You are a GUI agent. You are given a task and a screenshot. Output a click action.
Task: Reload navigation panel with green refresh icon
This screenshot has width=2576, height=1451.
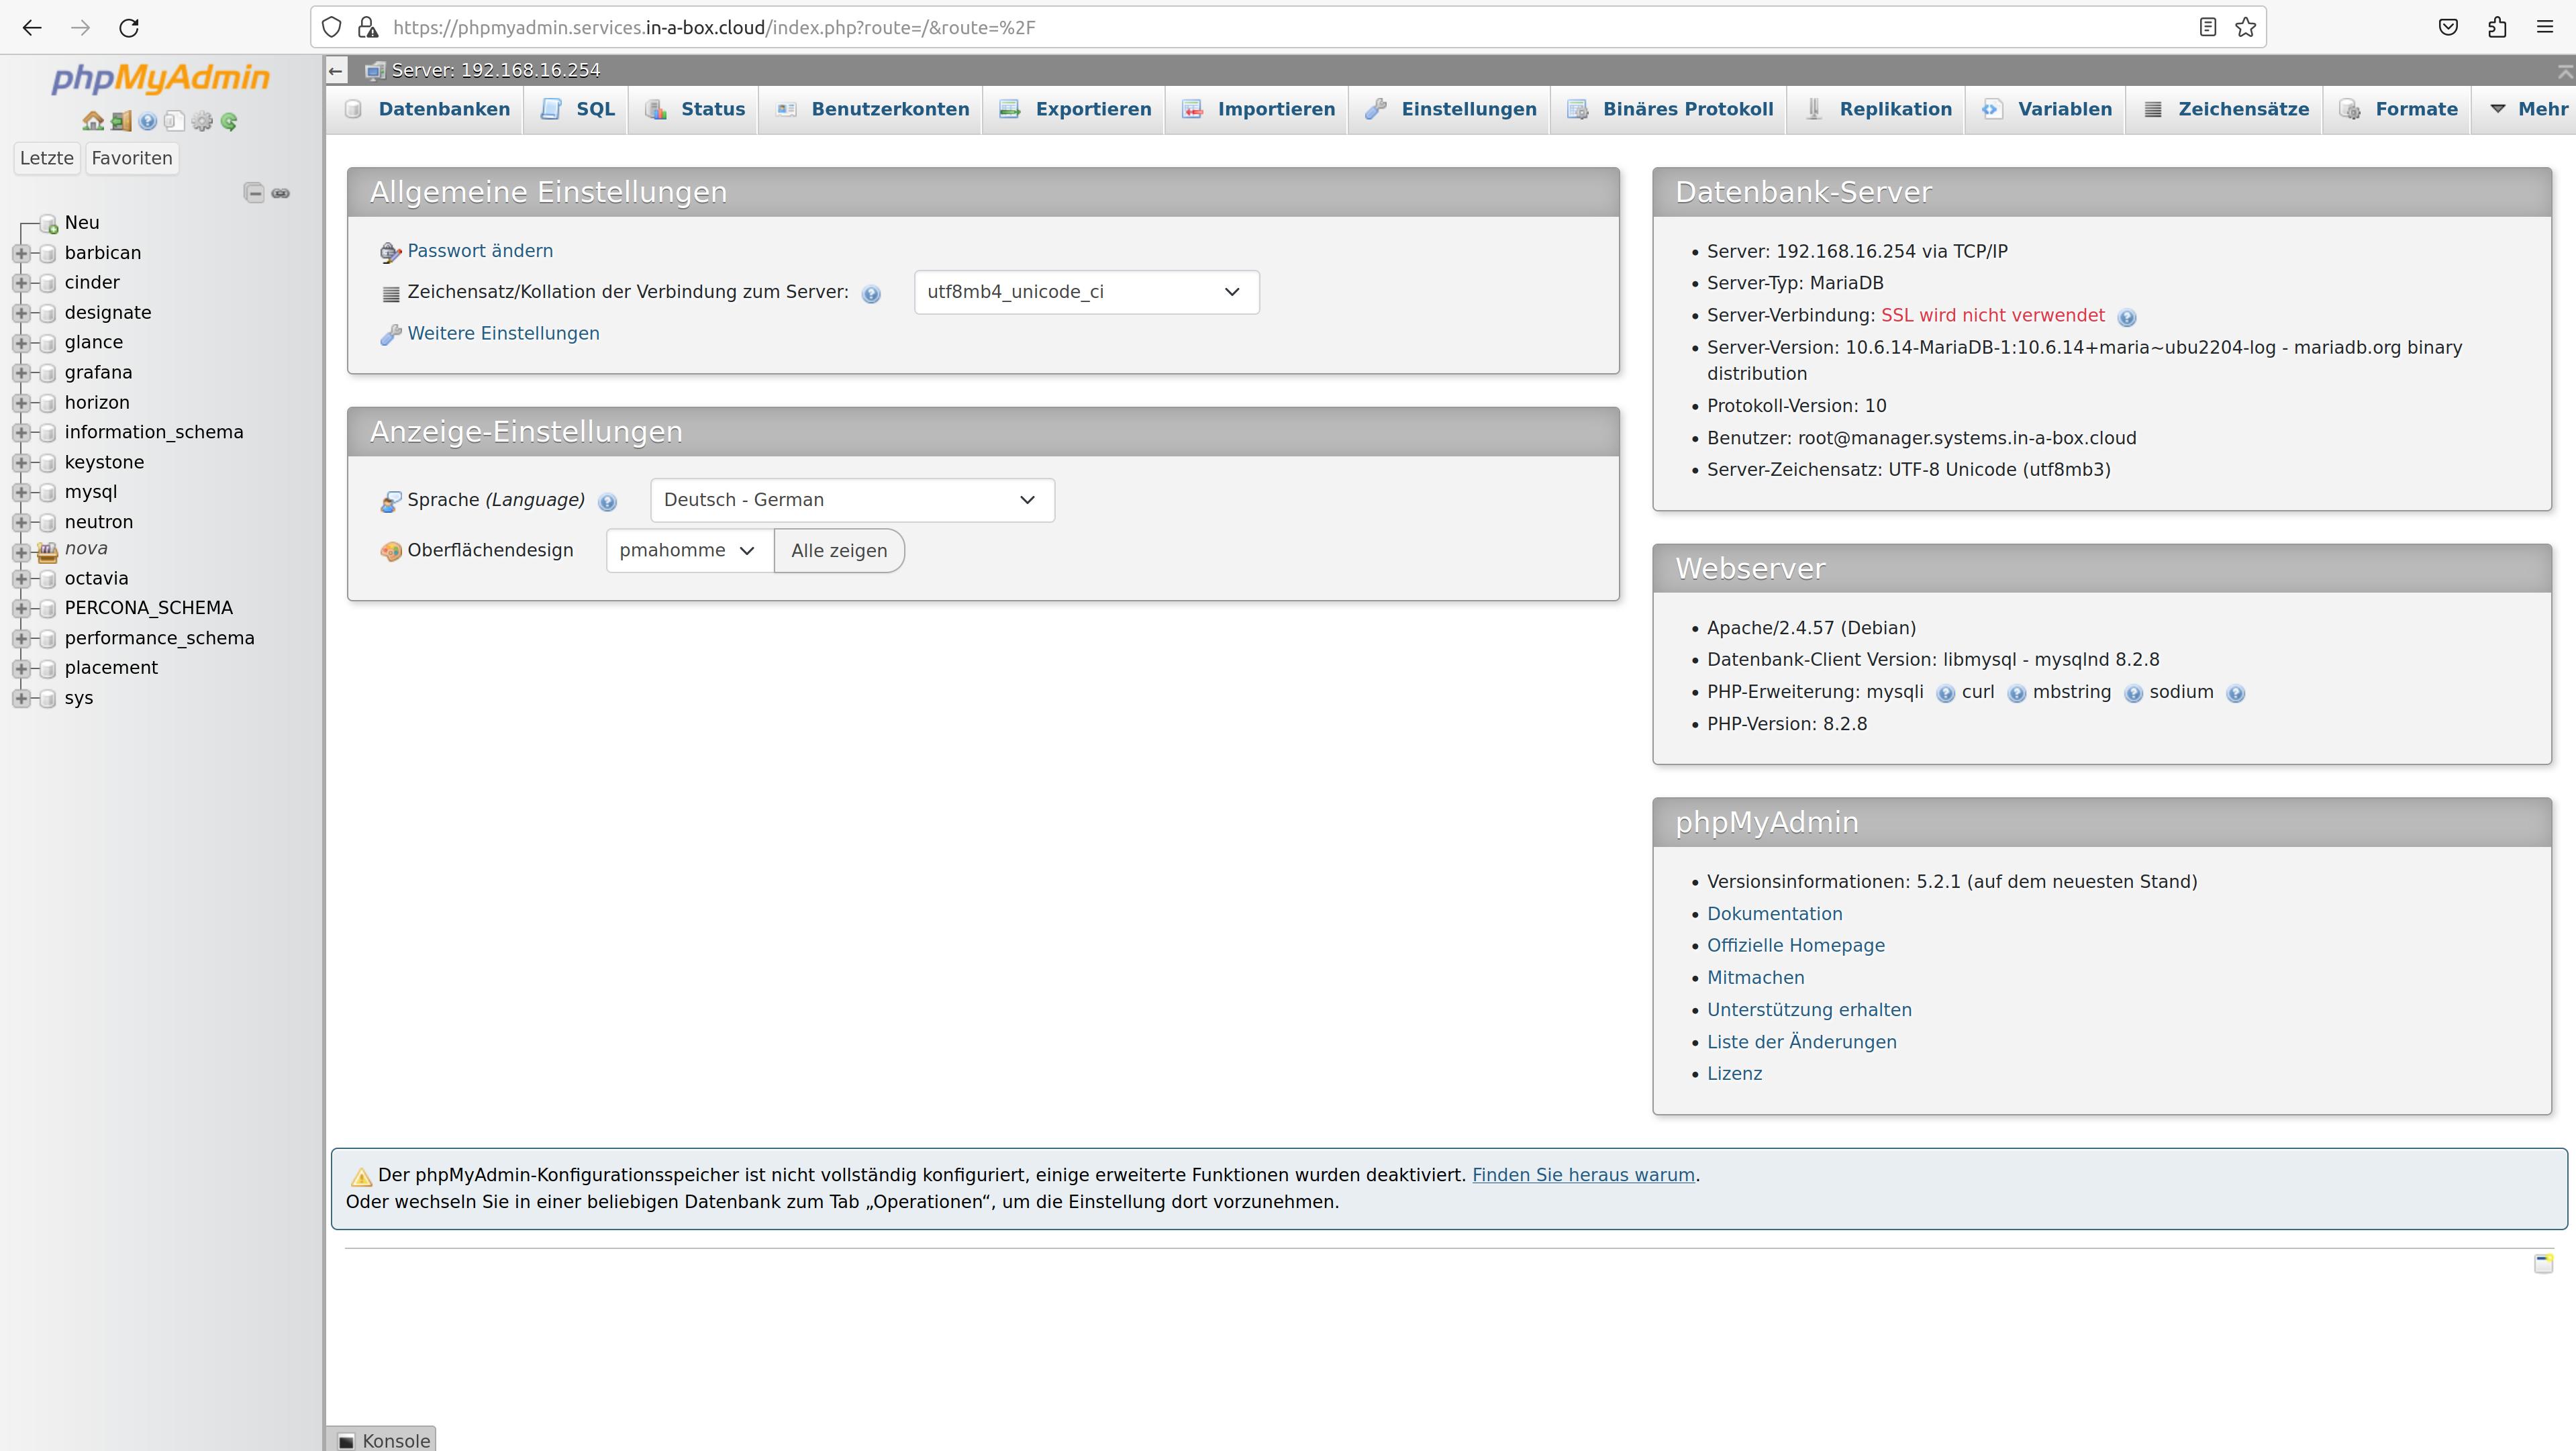click(229, 121)
